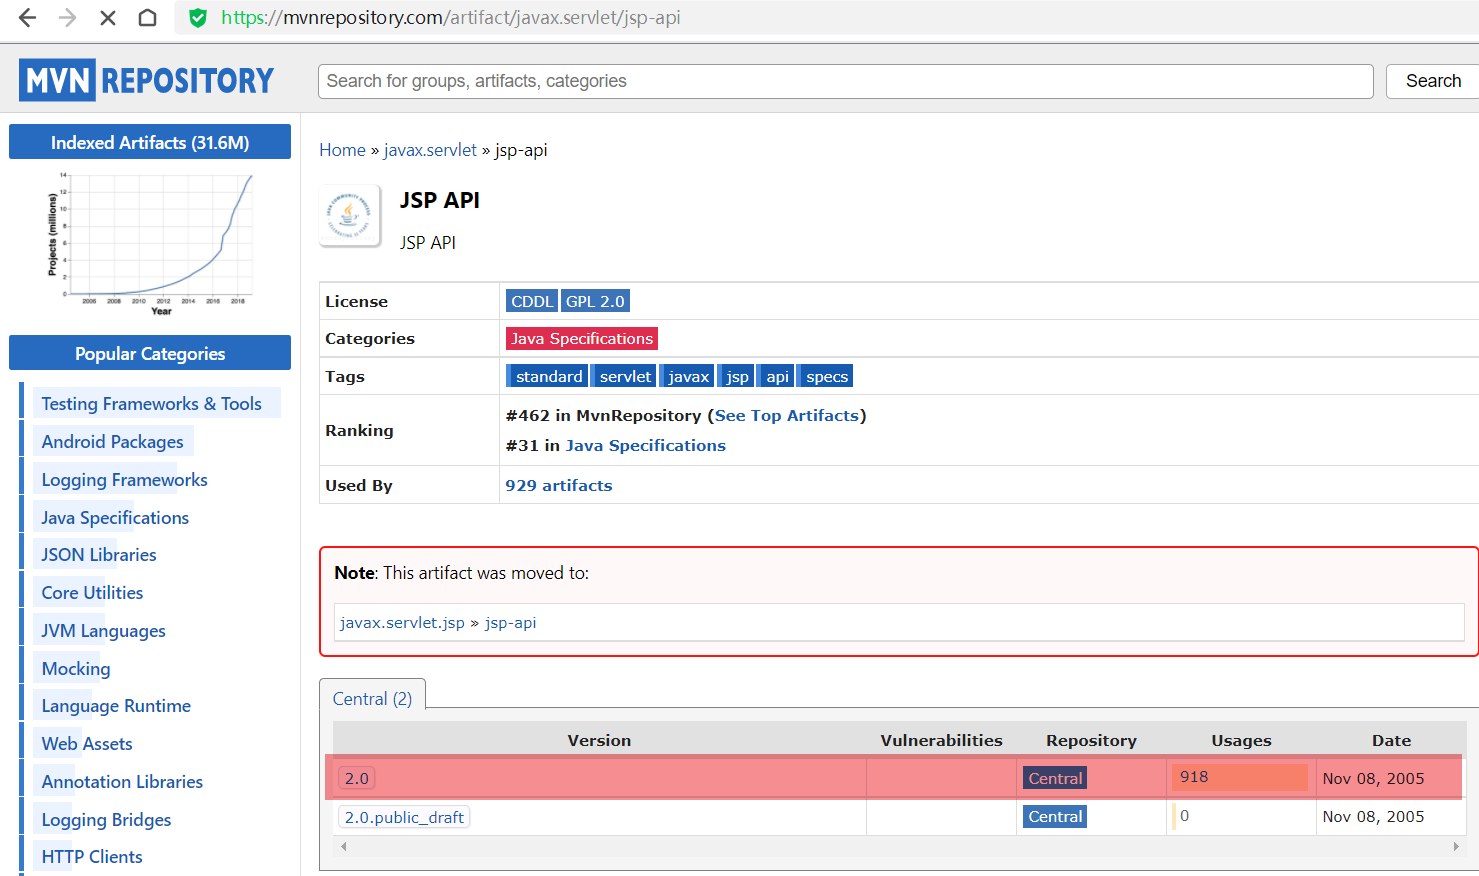Open Language Runtime category
Image resolution: width=1479 pixels, height=876 pixels.
coord(116,705)
